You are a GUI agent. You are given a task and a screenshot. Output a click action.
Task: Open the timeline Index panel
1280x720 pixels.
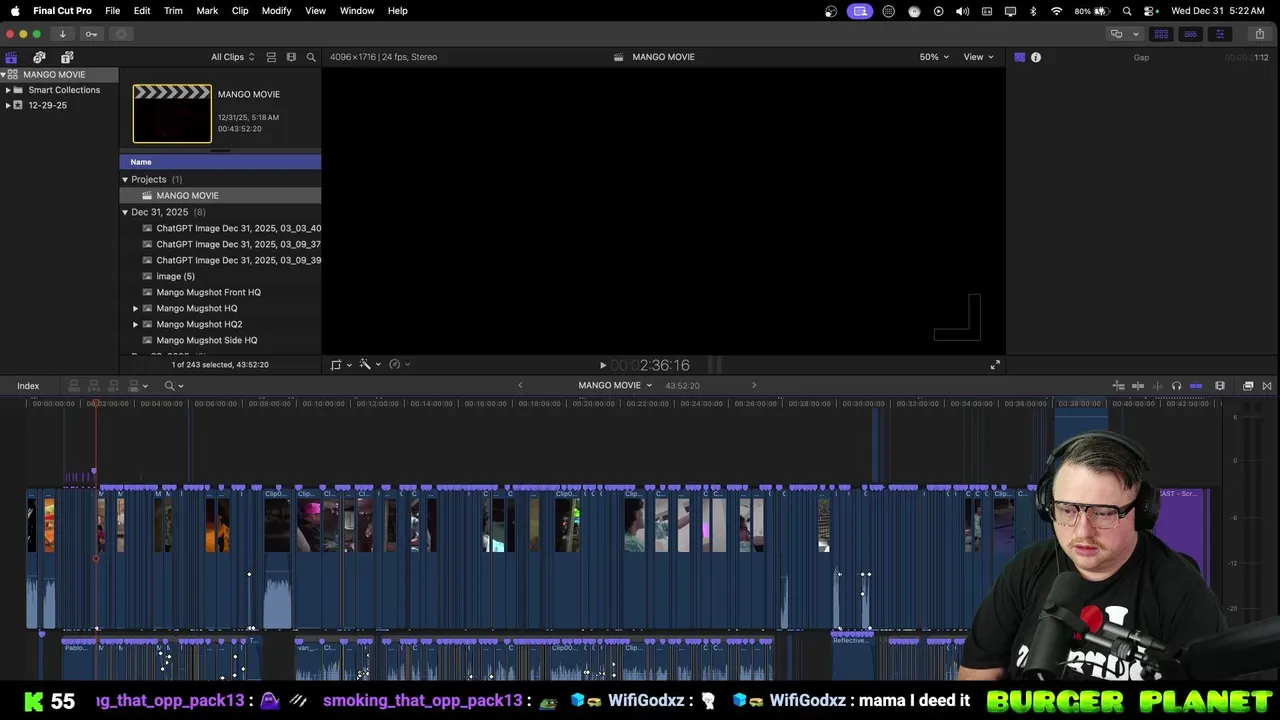(x=28, y=386)
